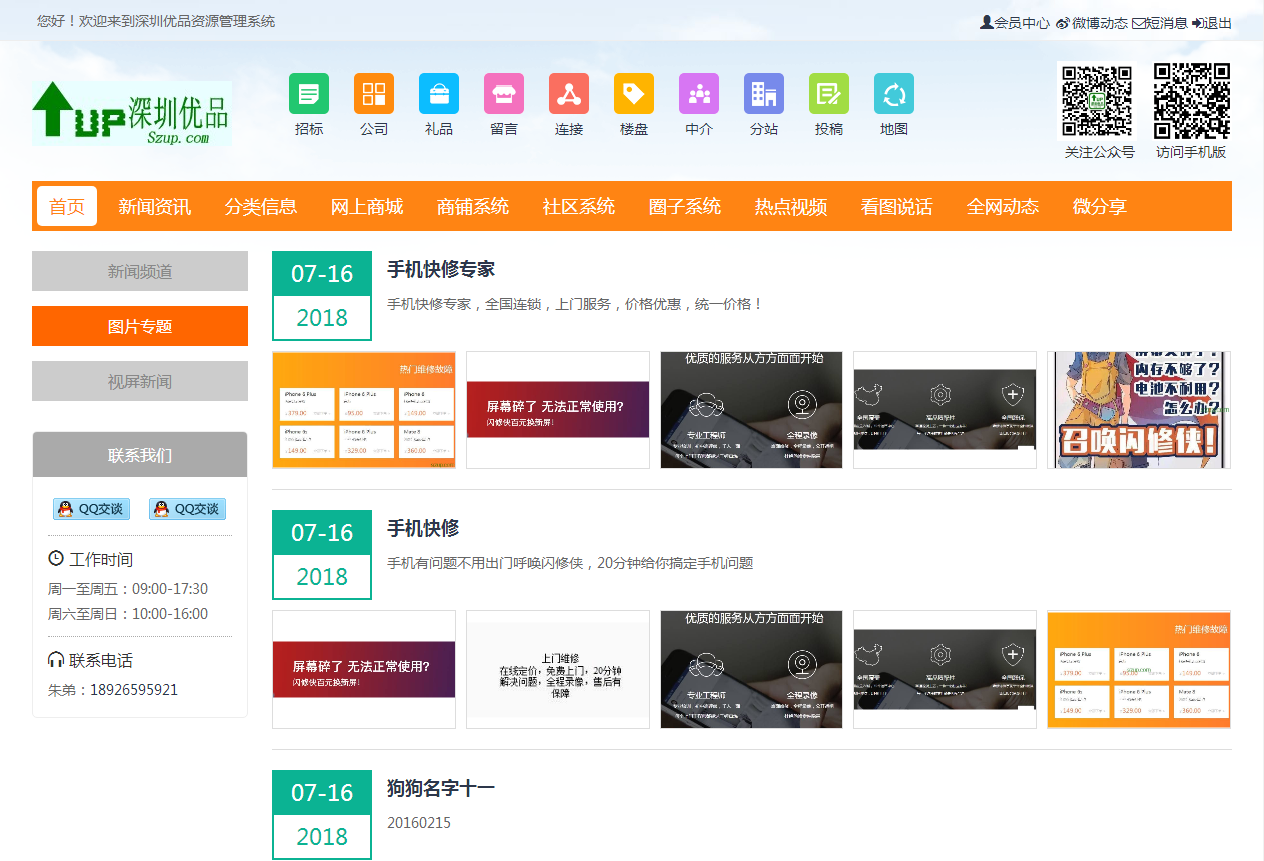The width and height of the screenshot is (1264, 861).
Task: Select the 新闻频道 sidebar tab
Action: [x=140, y=271]
